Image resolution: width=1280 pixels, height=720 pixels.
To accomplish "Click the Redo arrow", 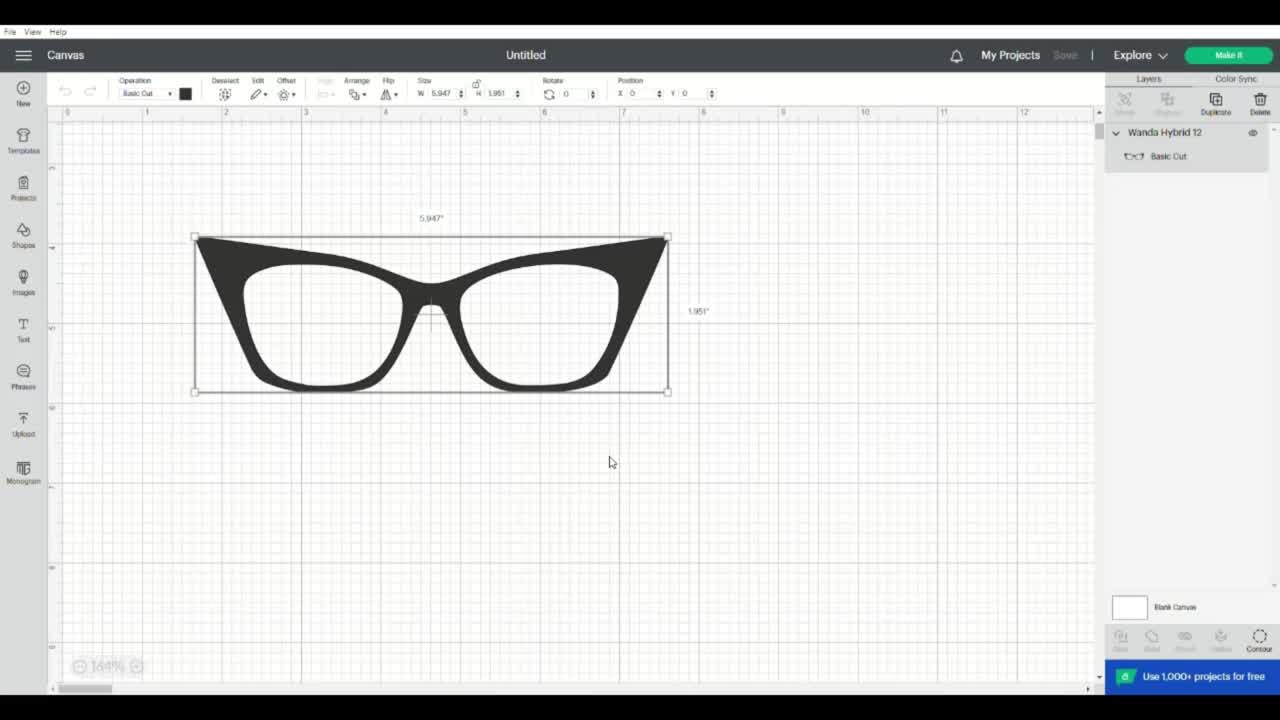I will (90, 91).
